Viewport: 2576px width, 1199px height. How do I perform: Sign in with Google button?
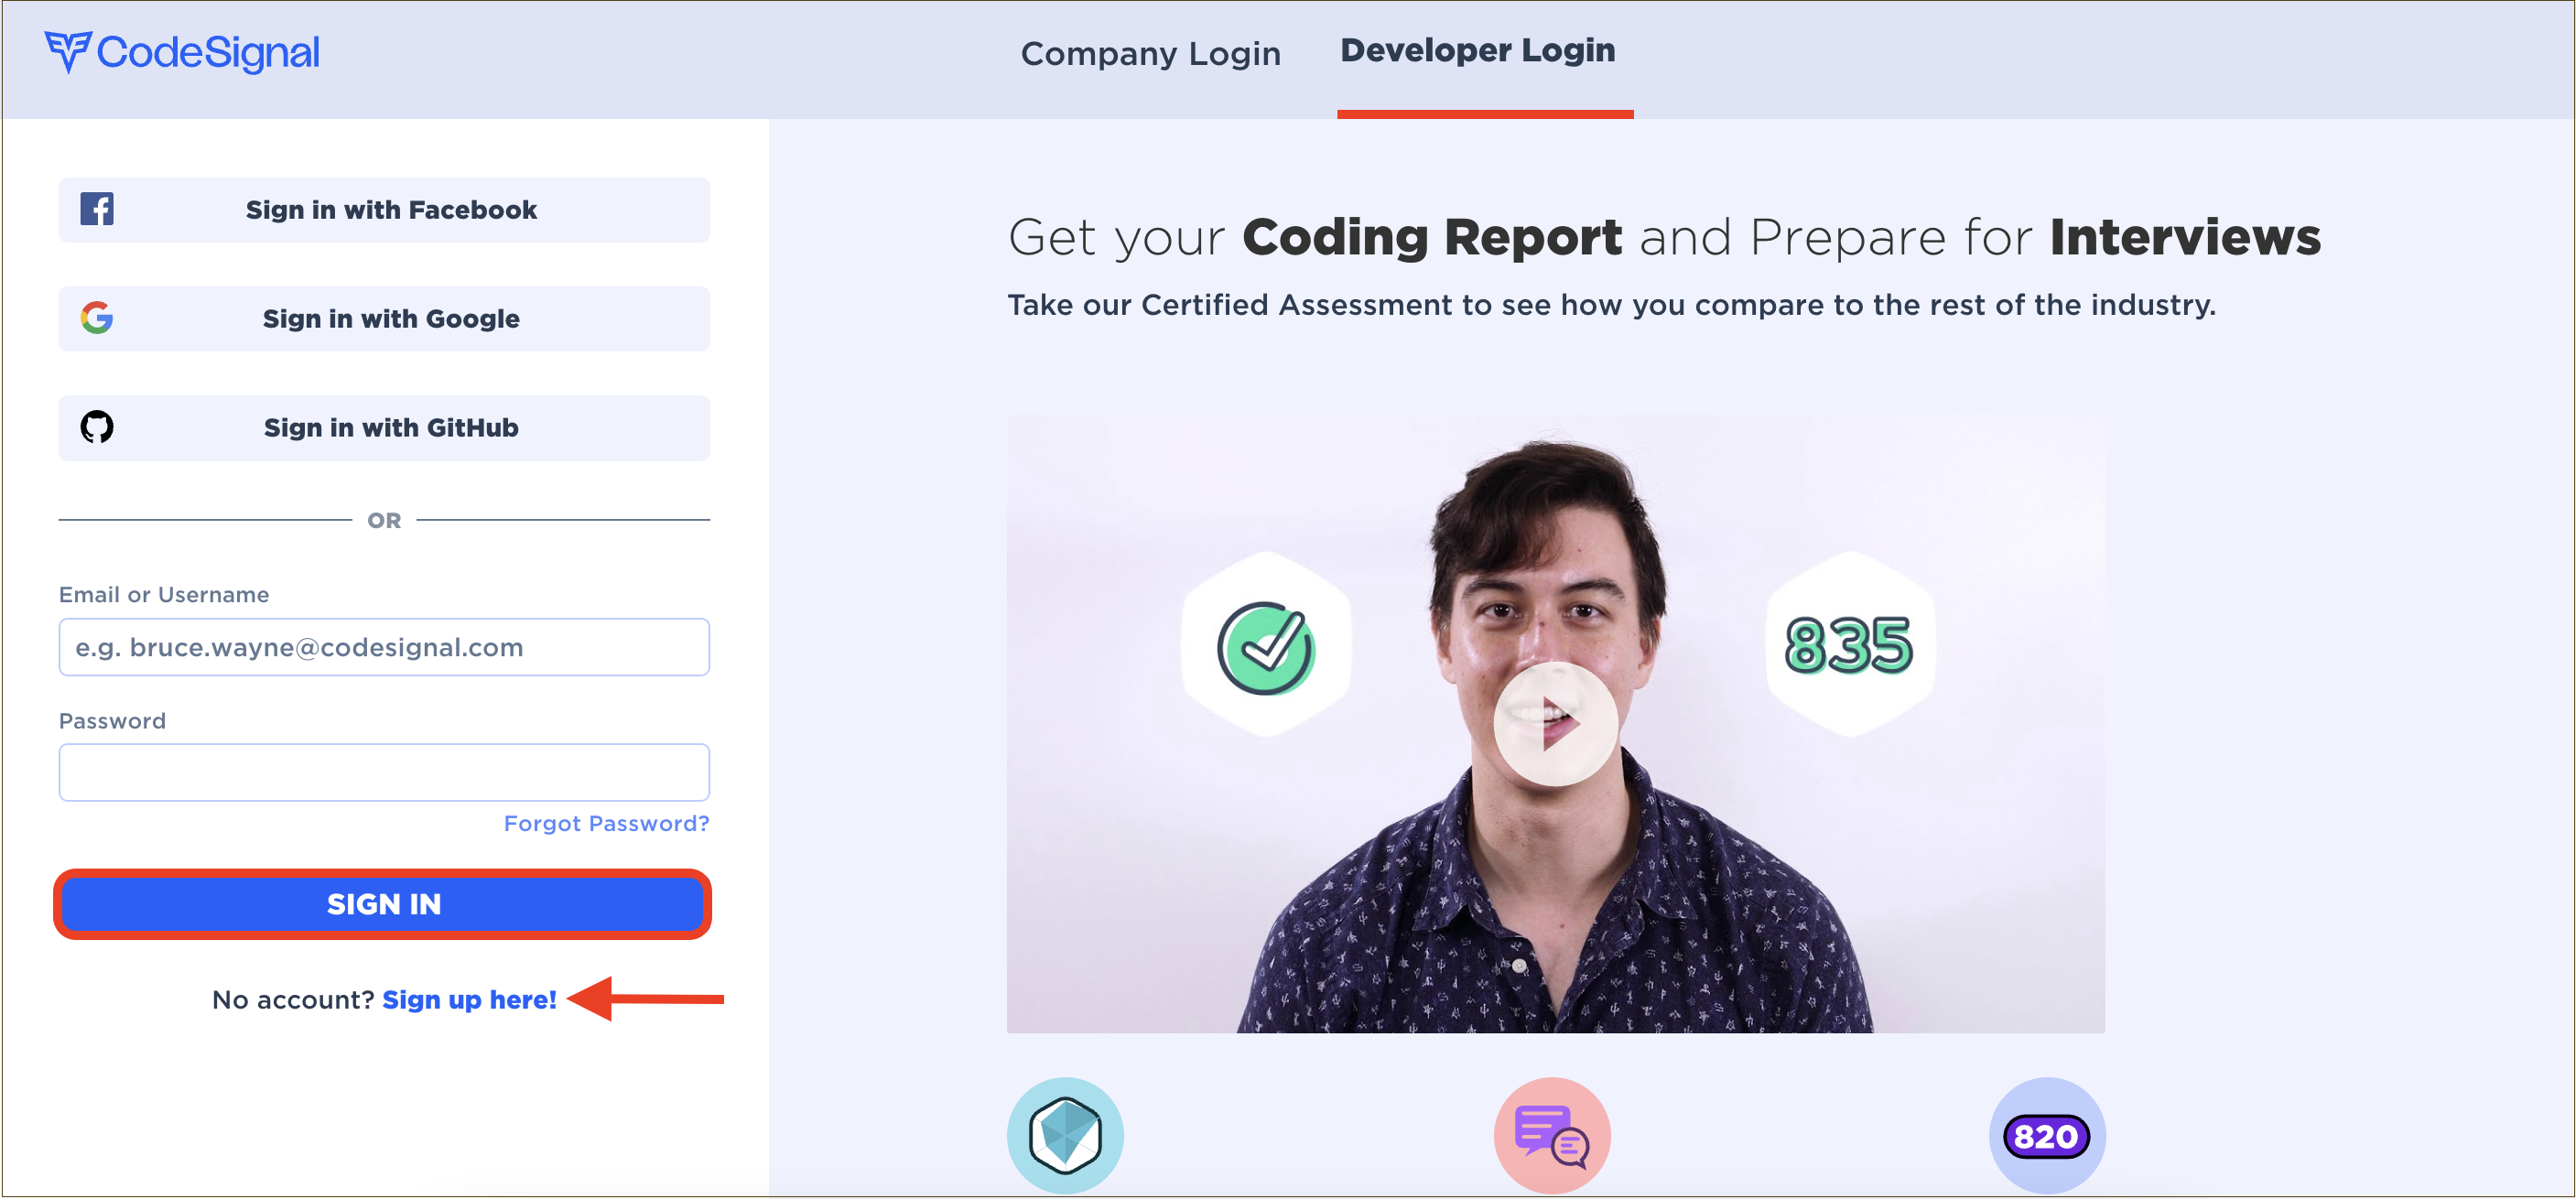point(384,319)
